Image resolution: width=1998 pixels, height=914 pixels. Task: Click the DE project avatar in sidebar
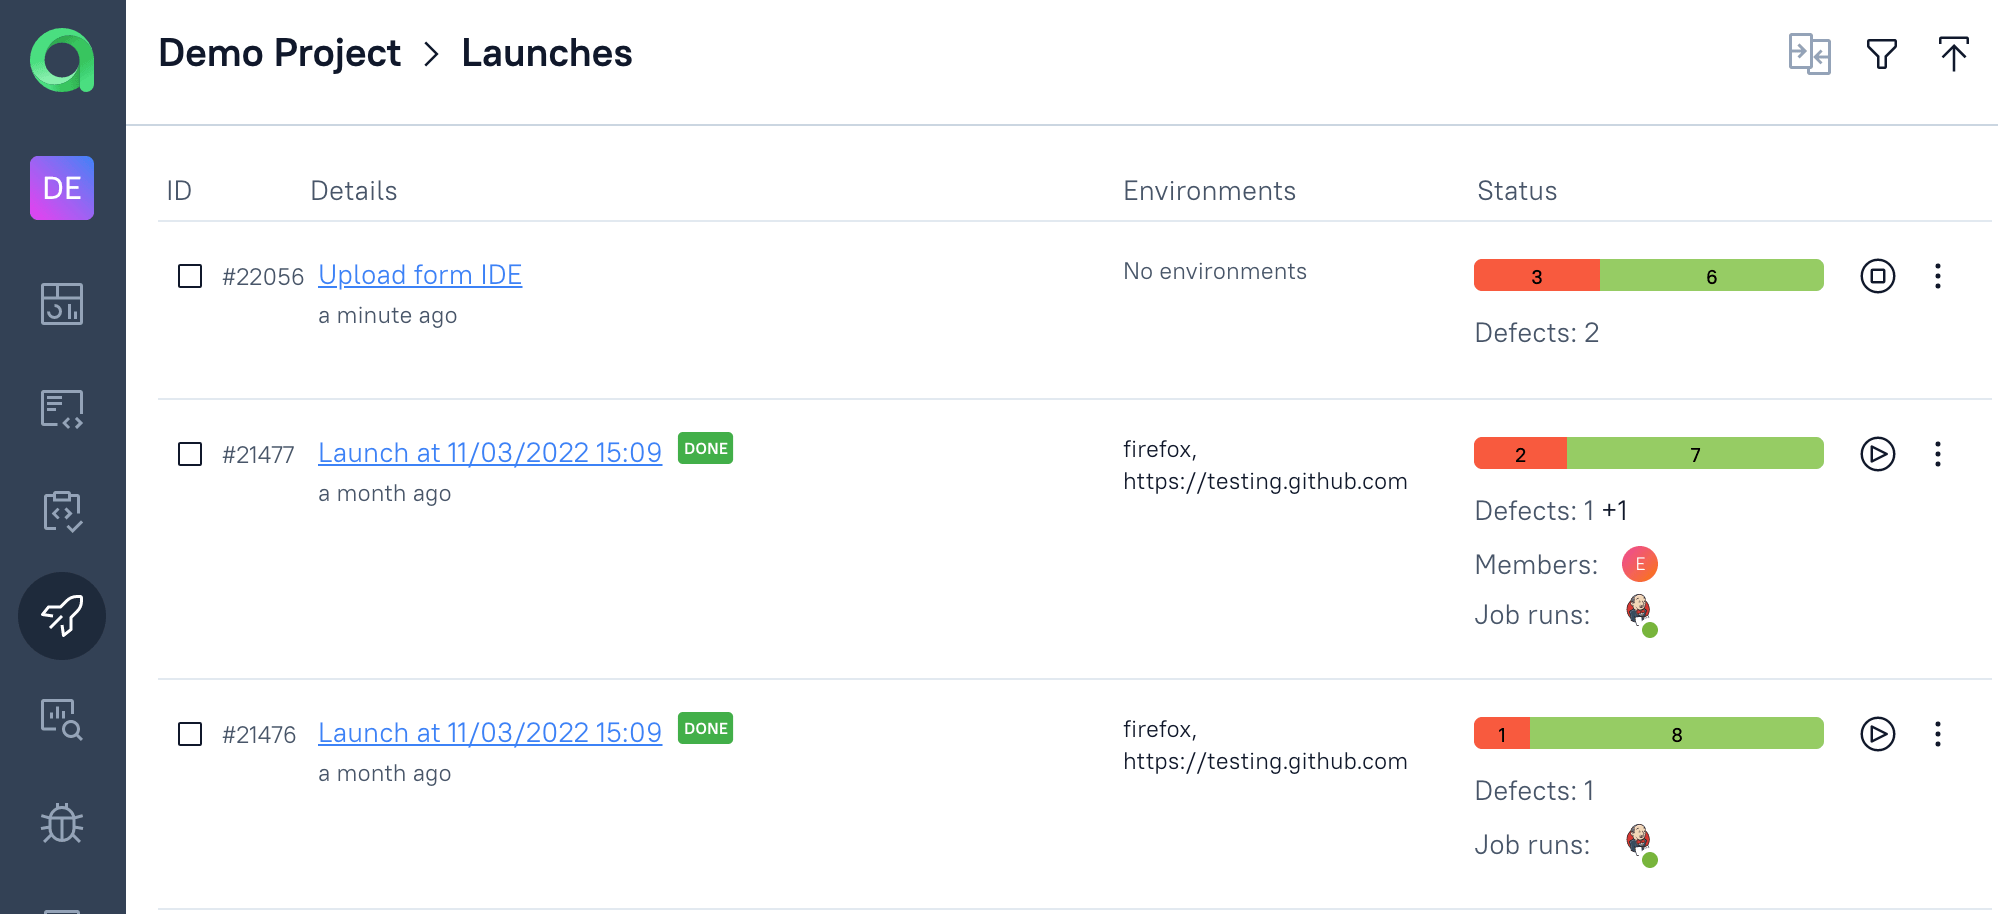62,188
